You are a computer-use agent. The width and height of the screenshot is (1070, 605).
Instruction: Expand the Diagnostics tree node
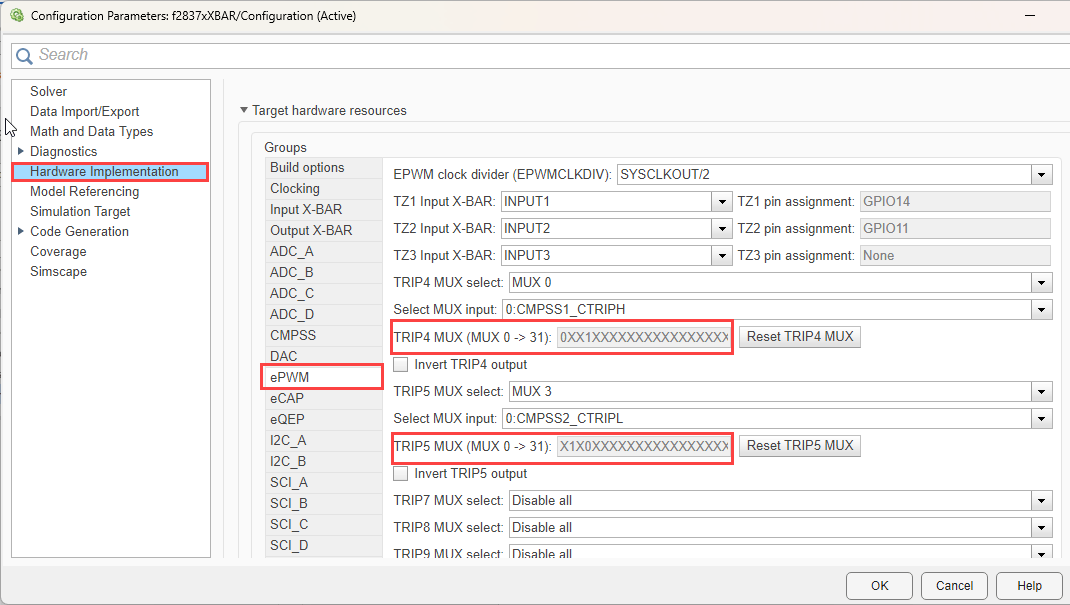[20, 151]
